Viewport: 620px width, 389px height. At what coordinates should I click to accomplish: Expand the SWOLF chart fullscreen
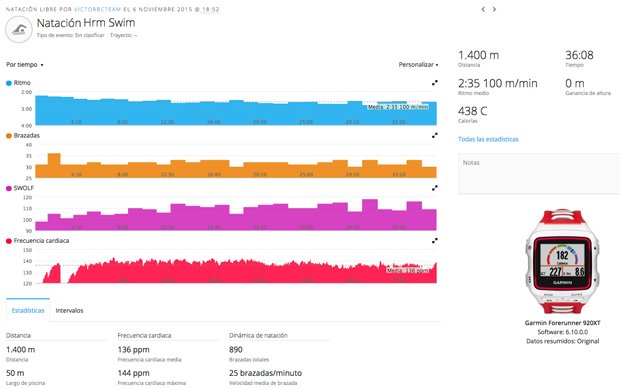pyautogui.click(x=435, y=188)
